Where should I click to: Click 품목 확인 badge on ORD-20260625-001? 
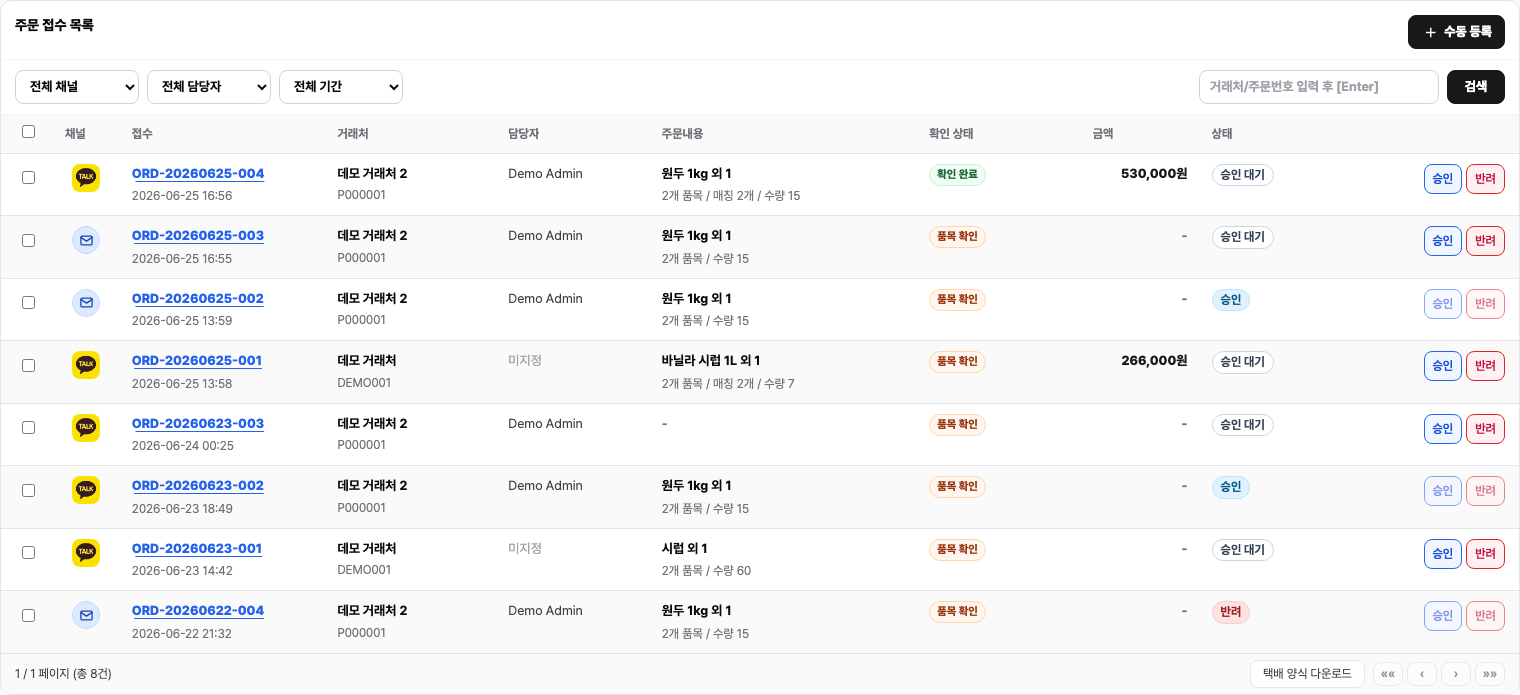click(x=957, y=362)
